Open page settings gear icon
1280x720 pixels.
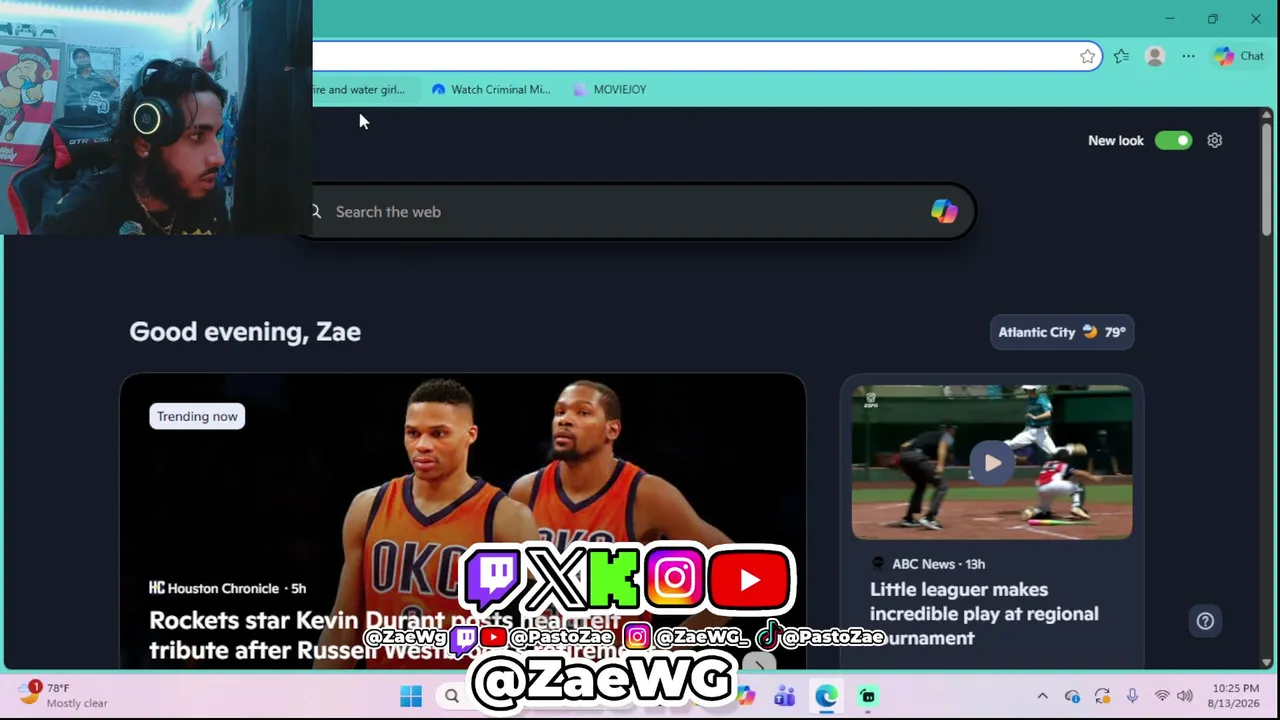pyautogui.click(x=1215, y=141)
